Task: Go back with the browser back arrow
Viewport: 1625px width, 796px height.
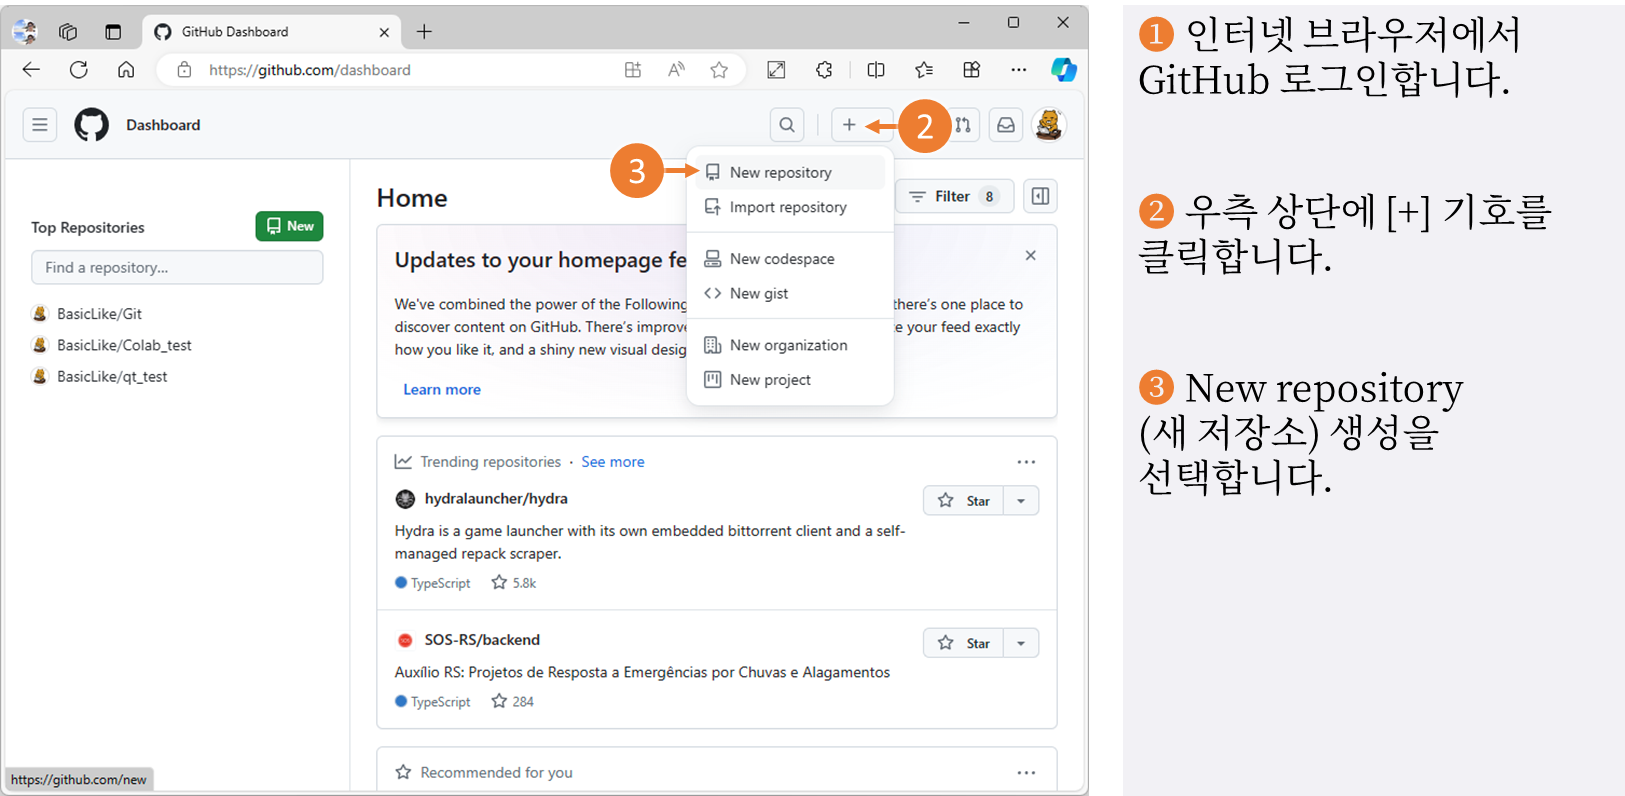Action: tap(31, 70)
